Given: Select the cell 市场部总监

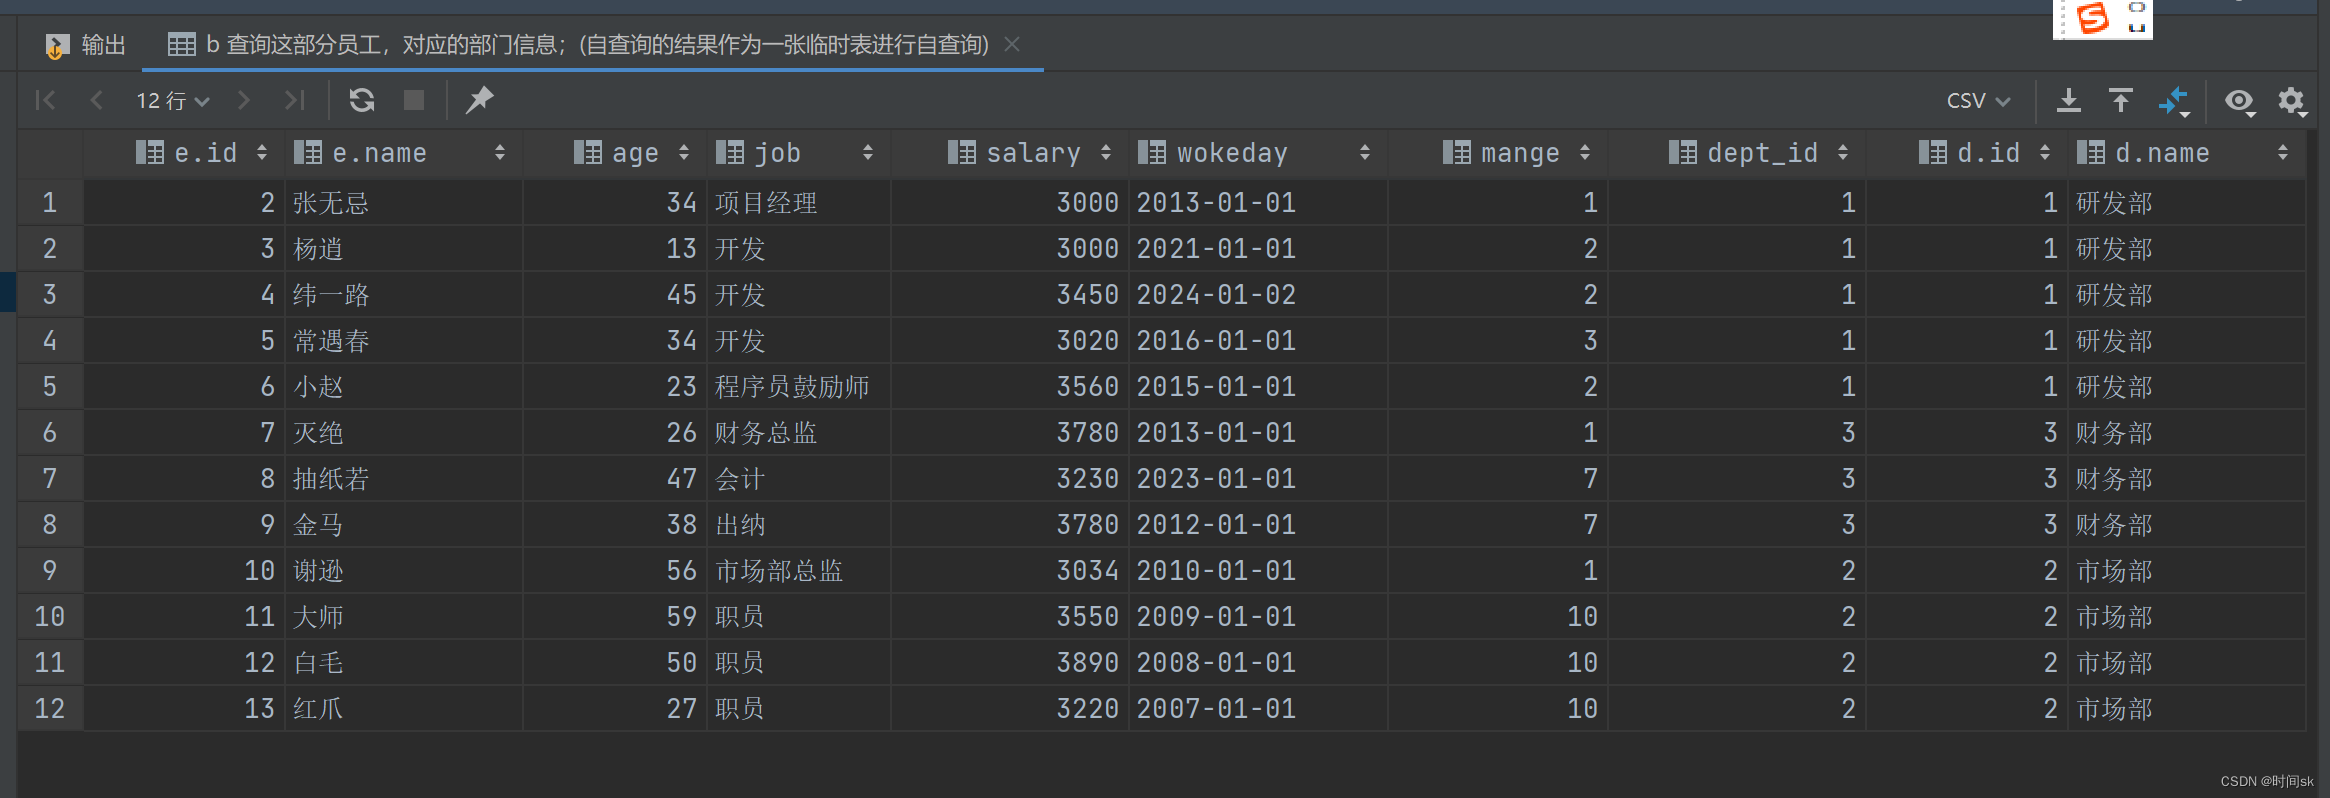Looking at the screenshot, I should pos(799,571).
